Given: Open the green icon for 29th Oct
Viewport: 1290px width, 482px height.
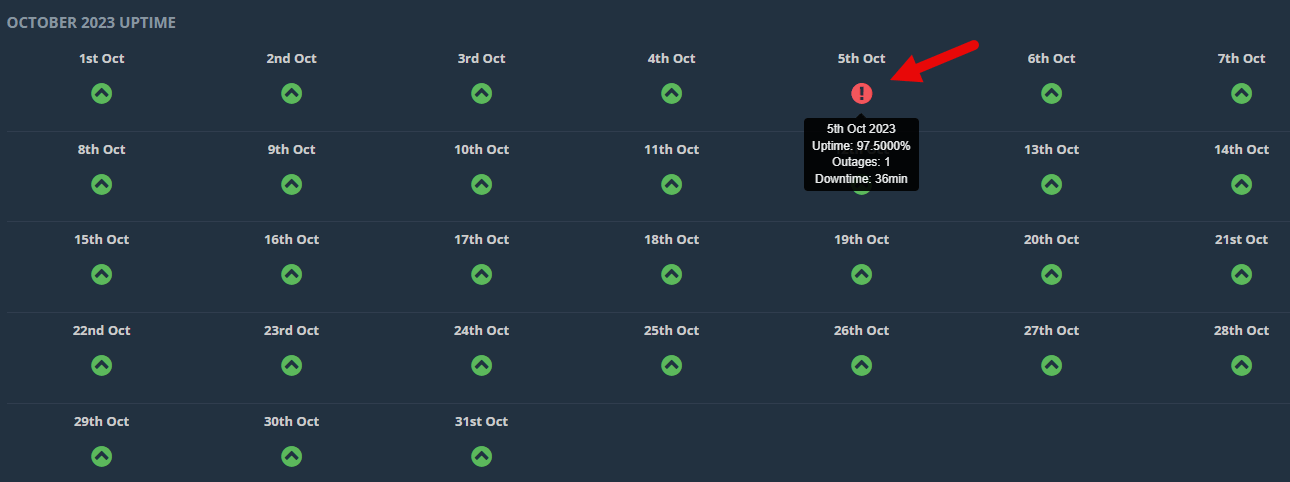Looking at the screenshot, I should (102, 456).
